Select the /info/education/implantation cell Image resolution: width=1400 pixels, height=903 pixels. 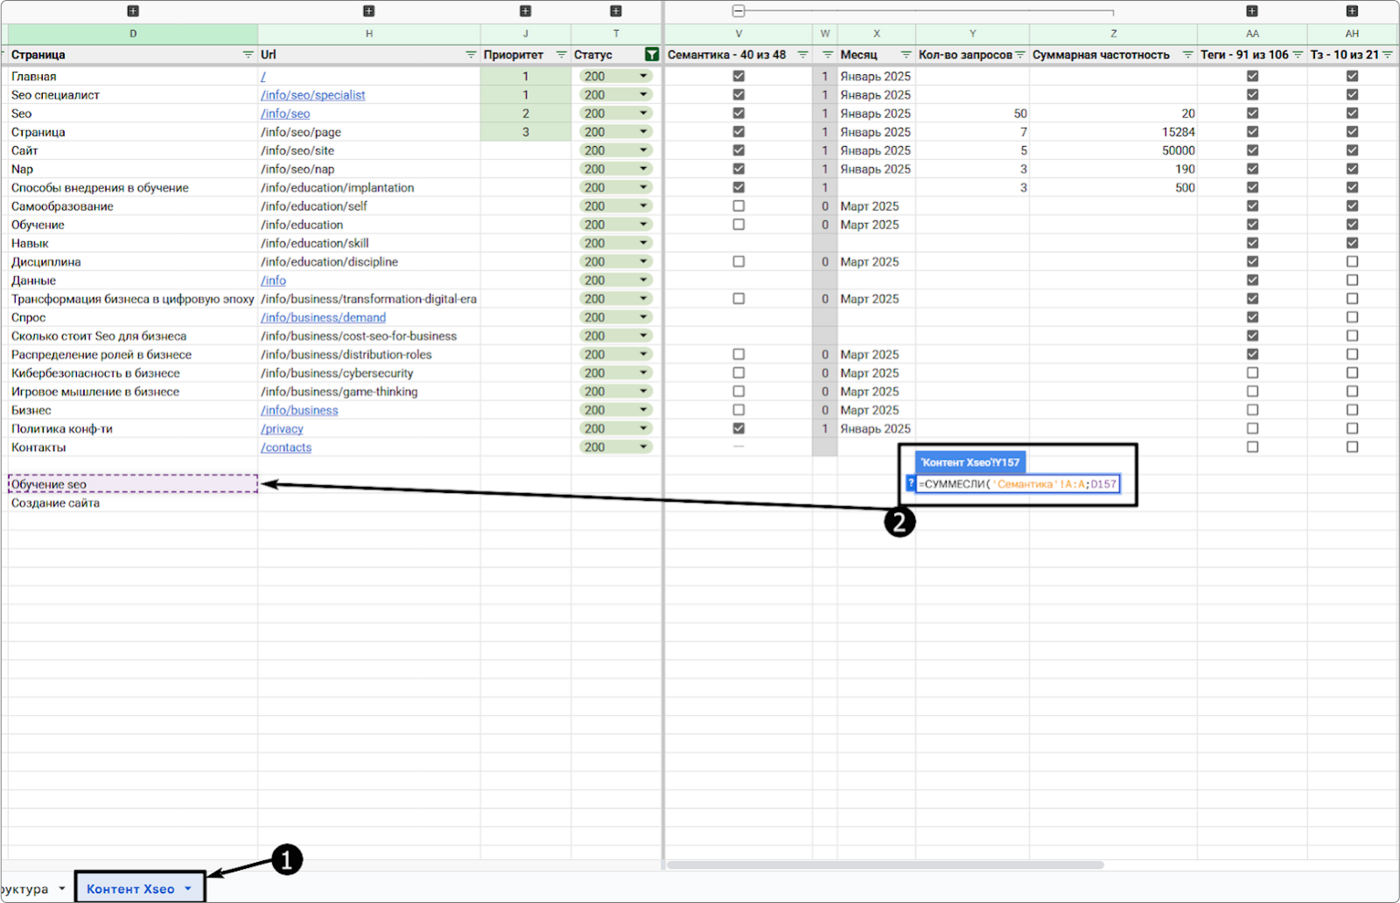369,188
